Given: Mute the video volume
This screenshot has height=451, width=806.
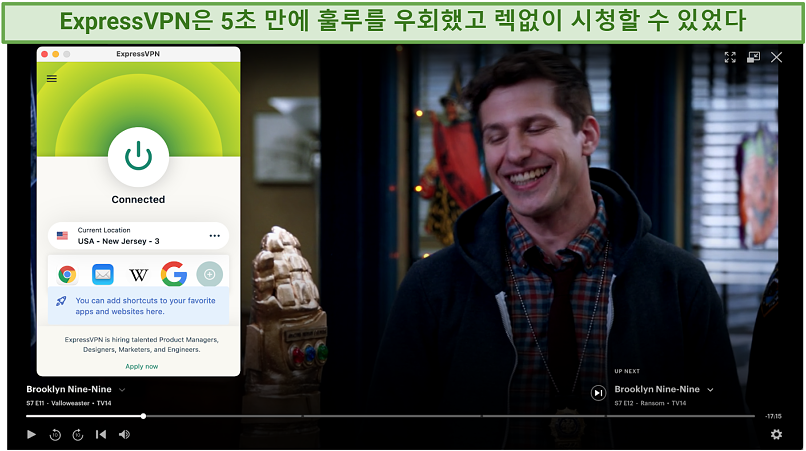Looking at the screenshot, I should tap(124, 435).
